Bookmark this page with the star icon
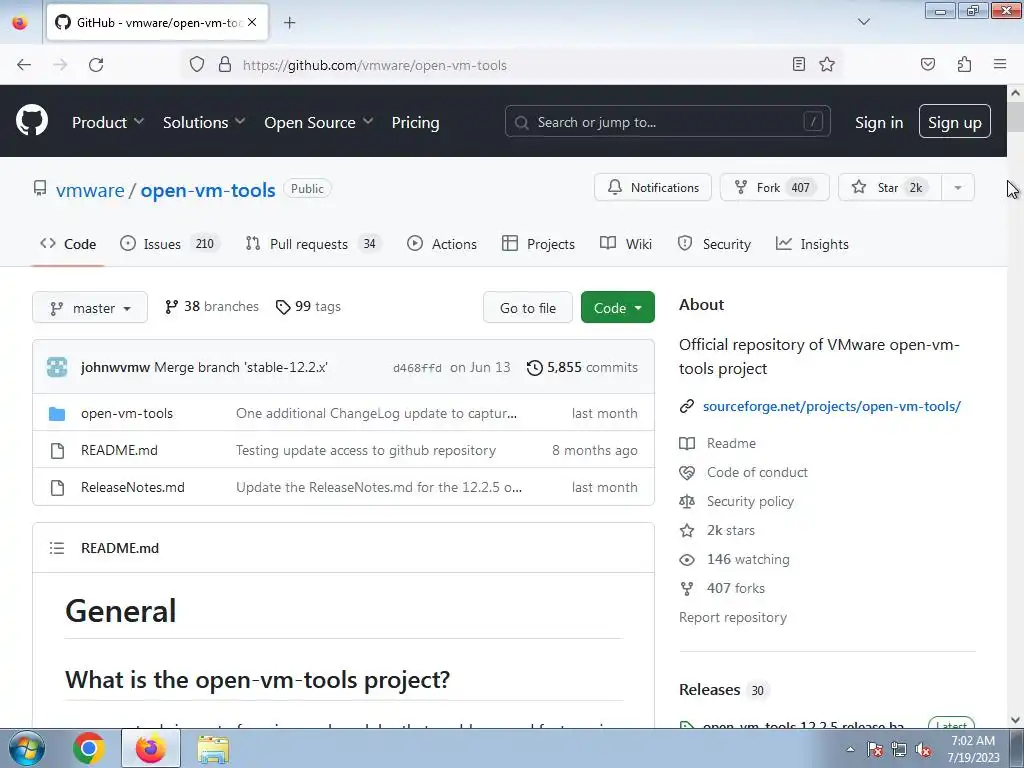The image size is (1024, 768). coord(827,64)
